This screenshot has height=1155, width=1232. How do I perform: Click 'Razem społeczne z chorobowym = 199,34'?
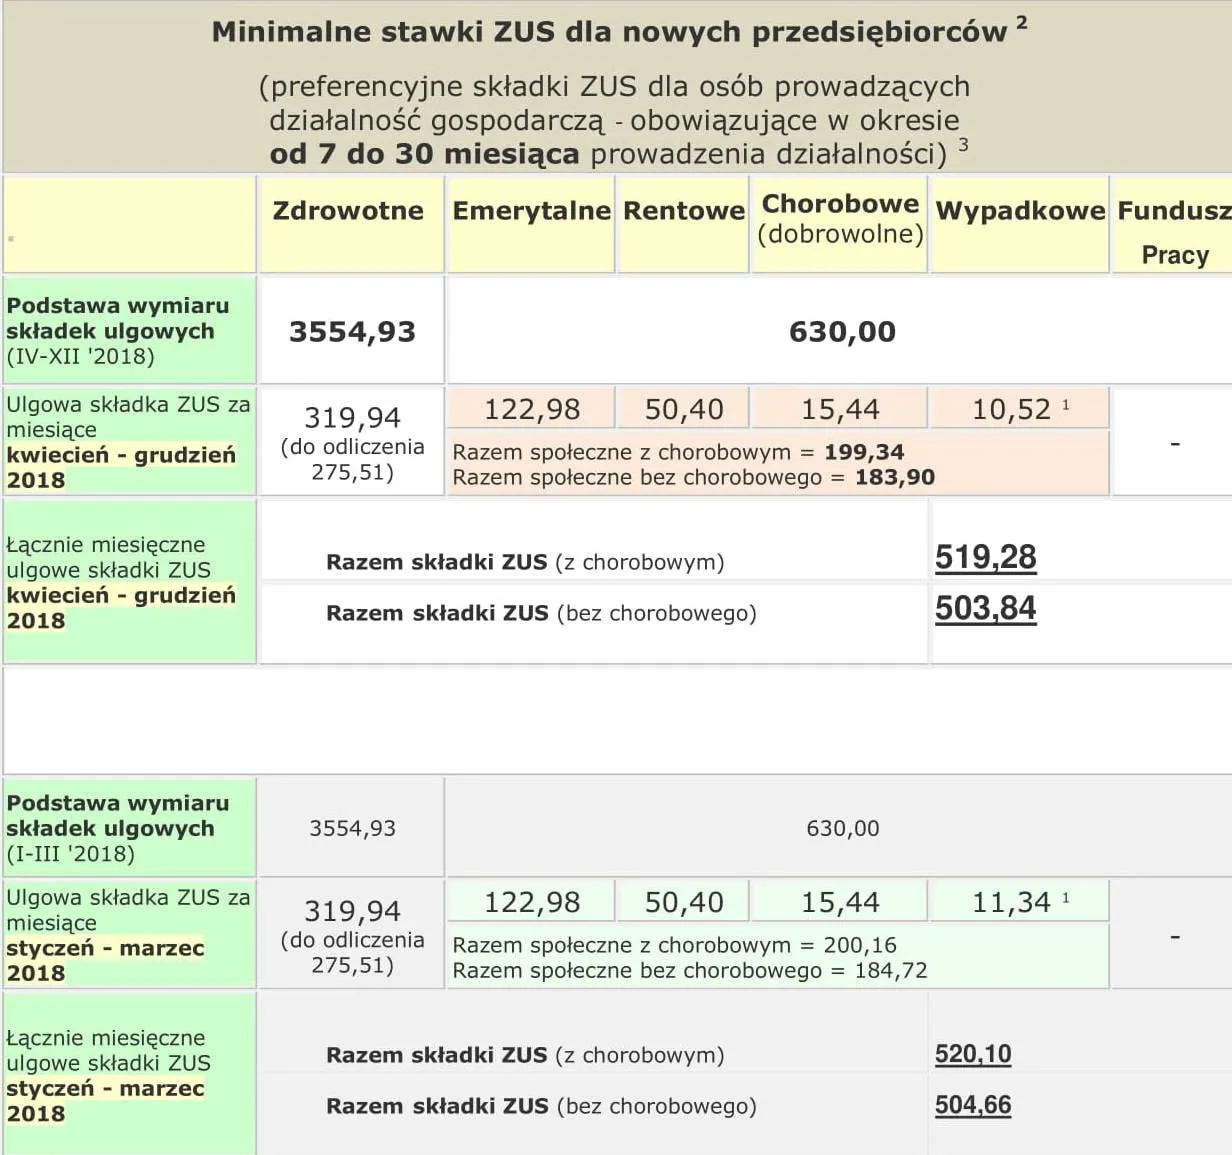[678, 452]
